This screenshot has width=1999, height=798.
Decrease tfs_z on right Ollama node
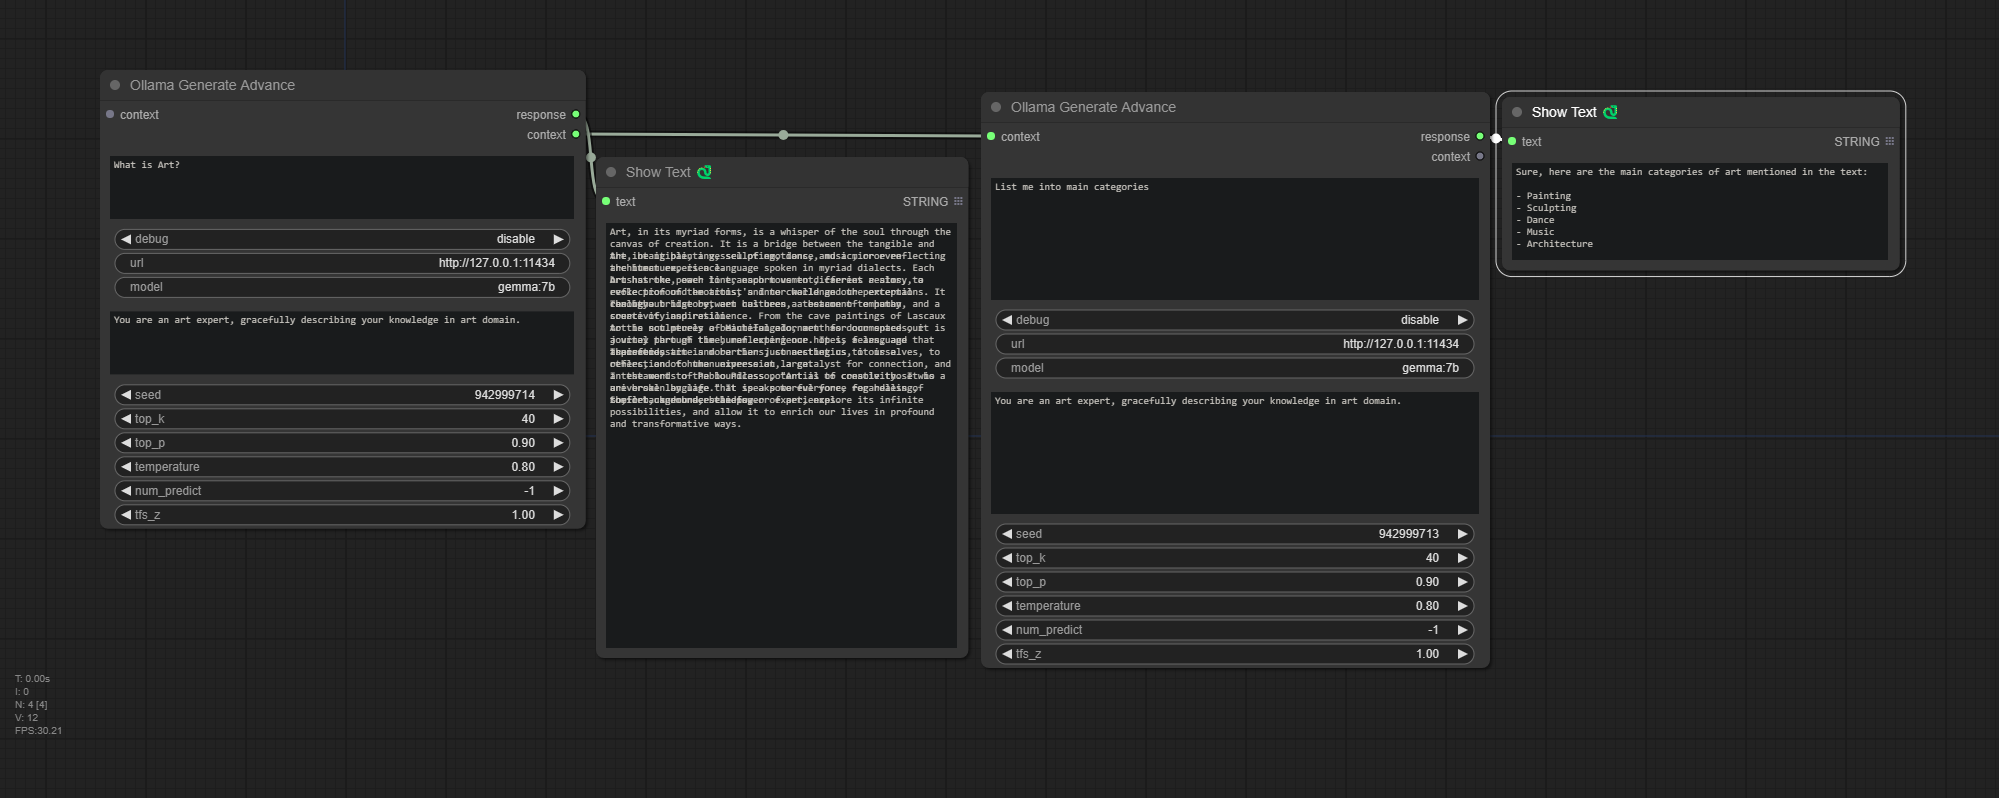pyautogui.click(x=1007, y=654)
